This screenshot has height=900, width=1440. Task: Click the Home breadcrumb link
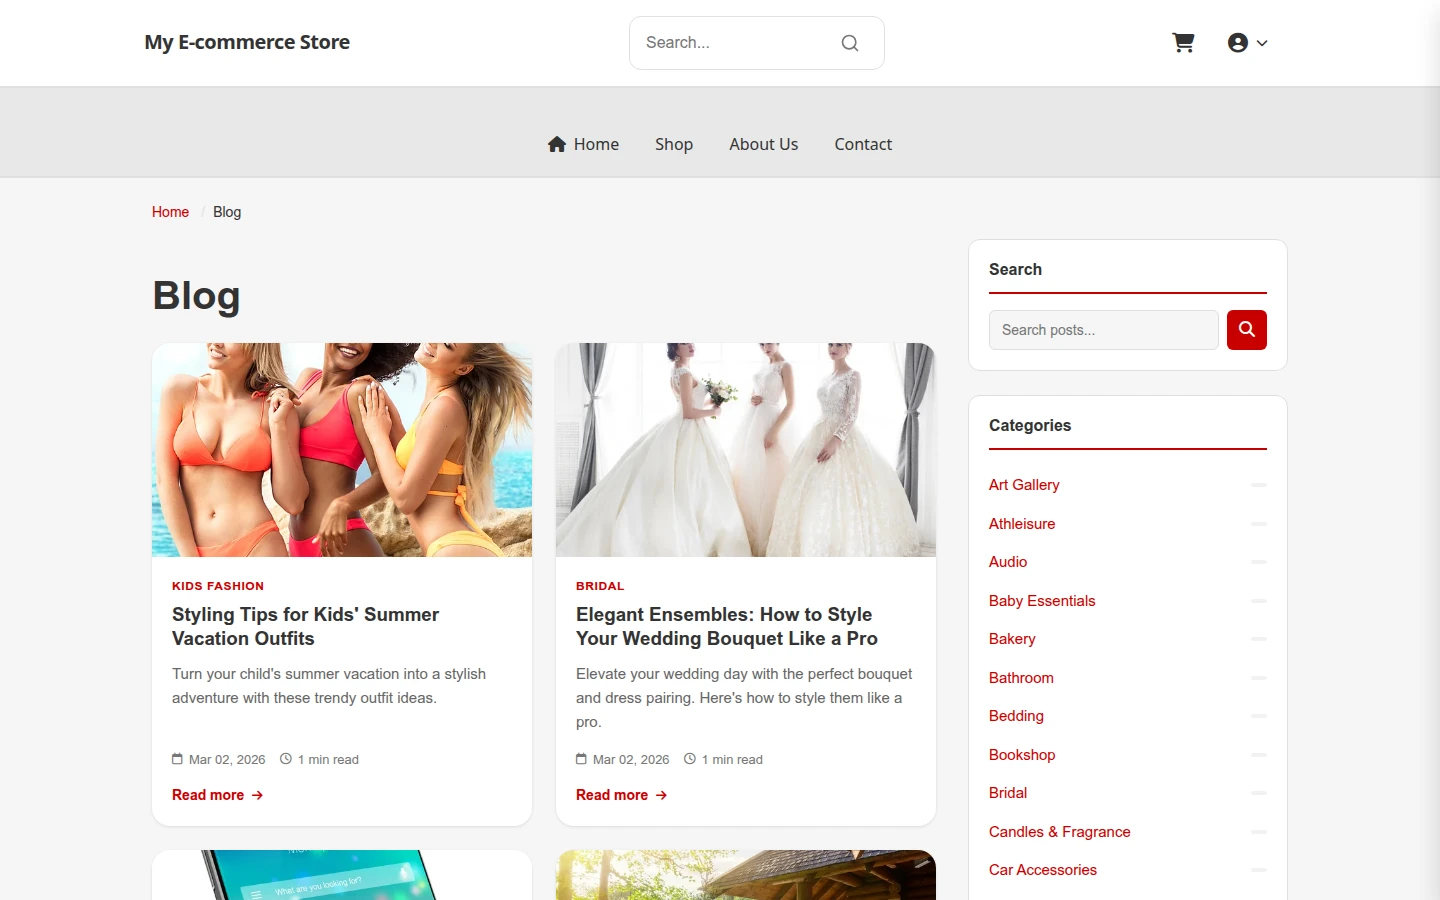170,212
